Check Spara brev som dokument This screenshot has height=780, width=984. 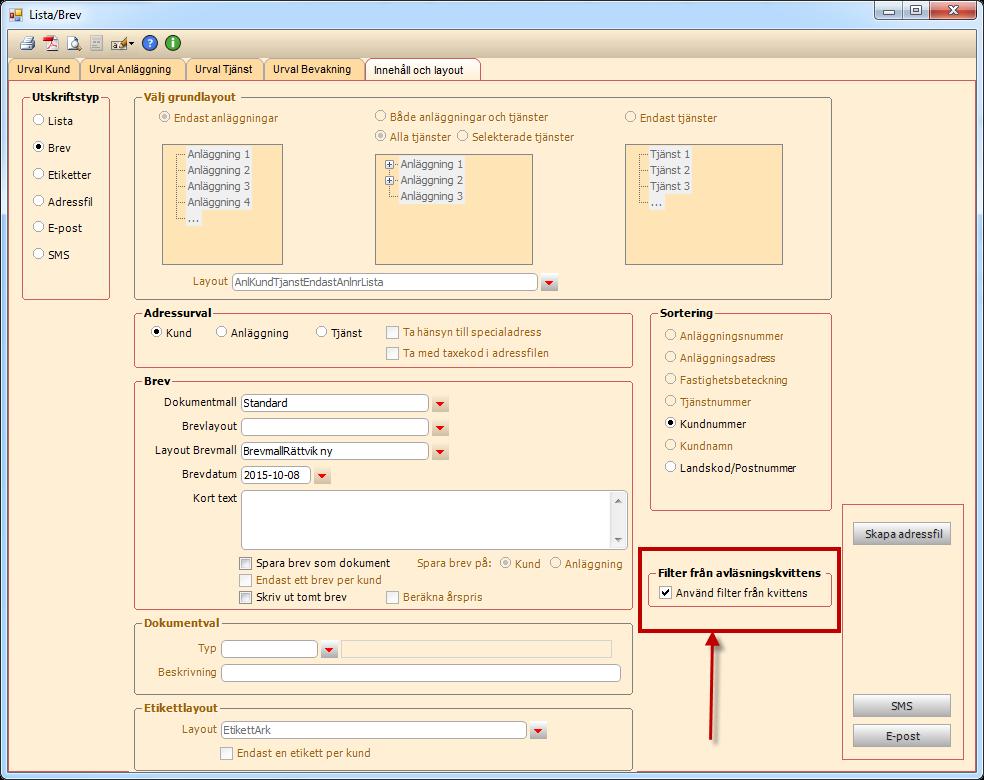(x=246, y=563)
